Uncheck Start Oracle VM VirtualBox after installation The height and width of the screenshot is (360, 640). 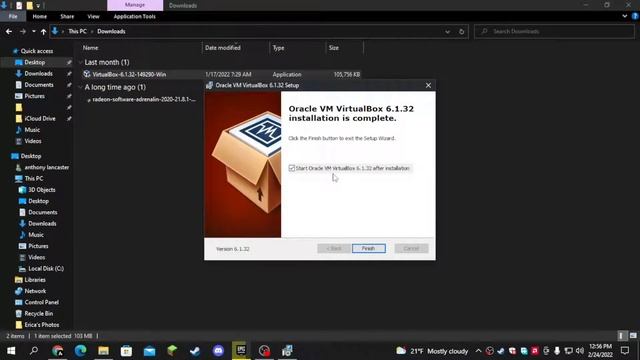pyautogui.click(x=292, y=168)
